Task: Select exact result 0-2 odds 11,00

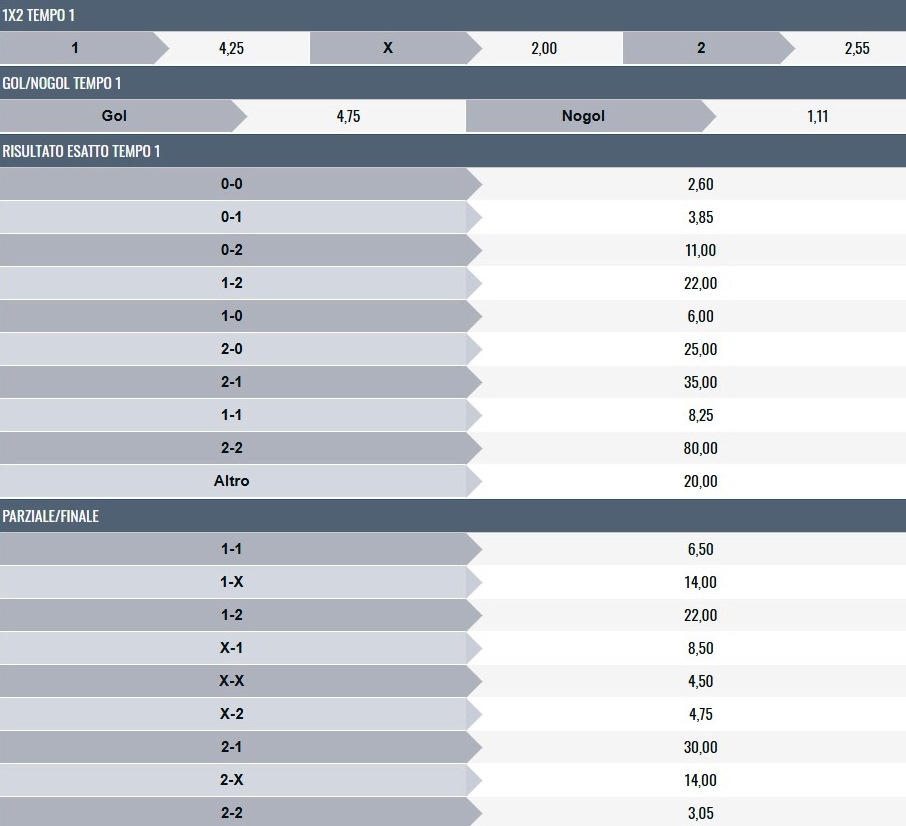Action: click(700, 250)
